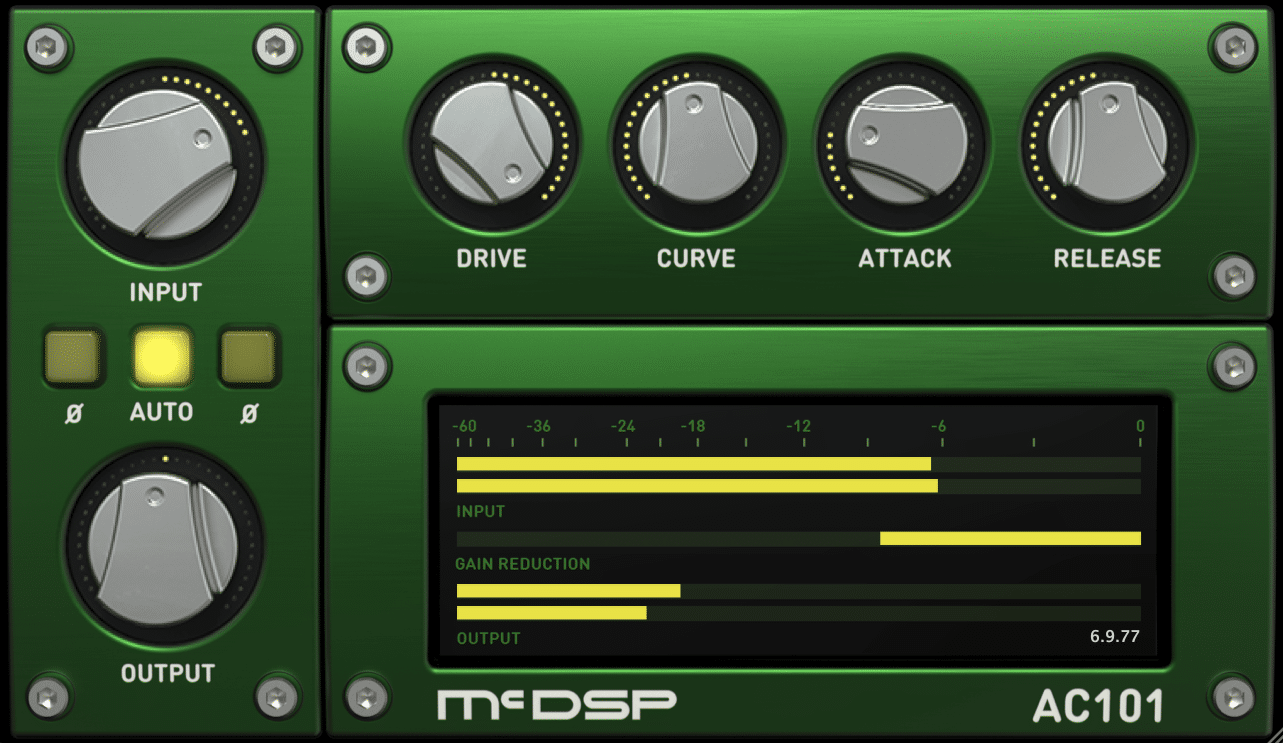Click the GAIN REDUCTION meter bar

(798, 538)
